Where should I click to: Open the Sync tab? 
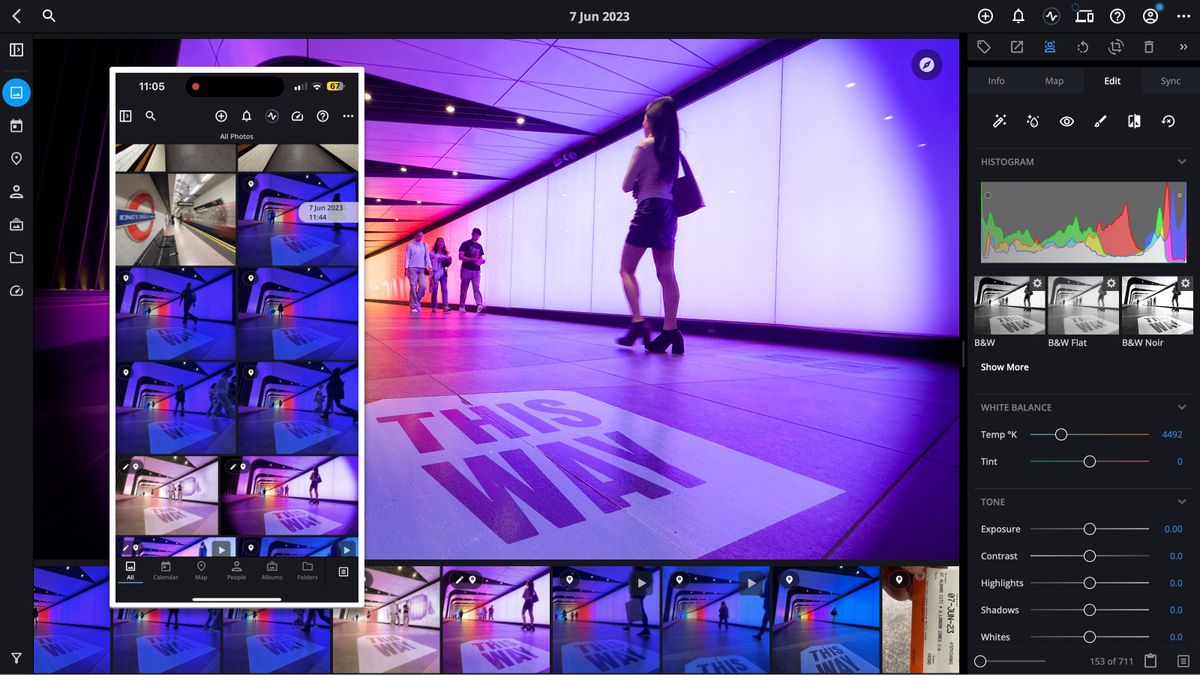1169,80
